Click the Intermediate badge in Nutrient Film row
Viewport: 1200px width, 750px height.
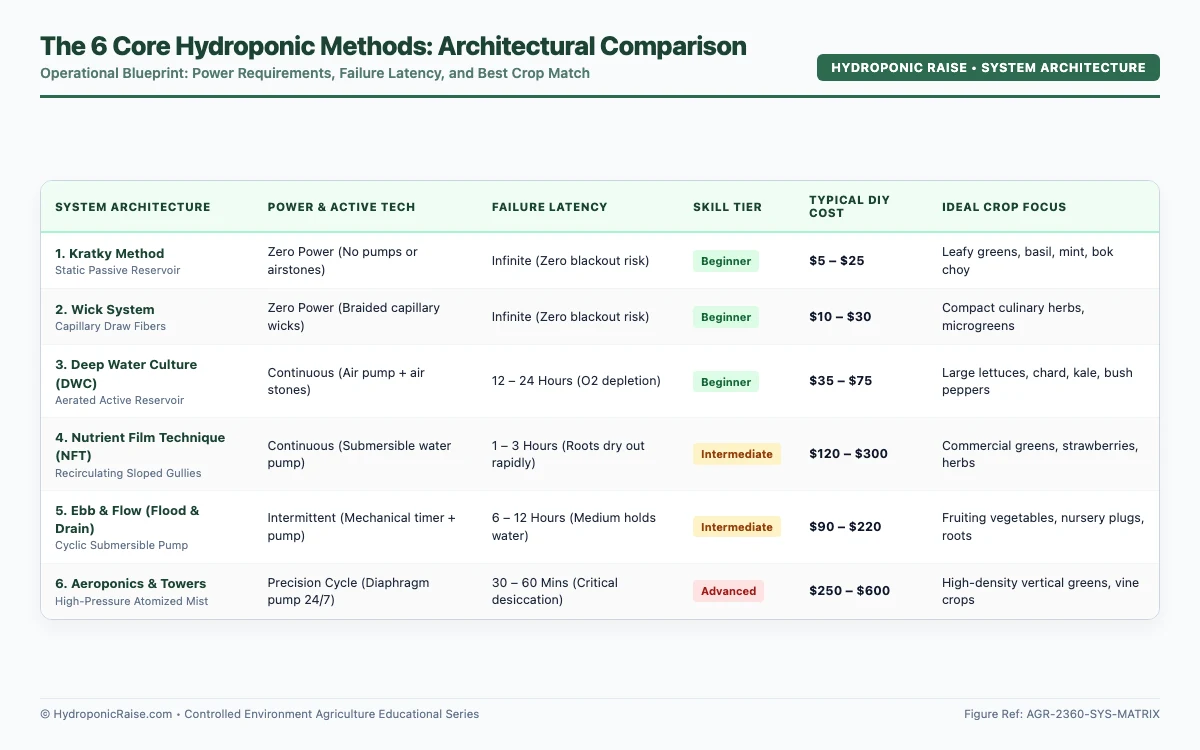tap(737, 454)
